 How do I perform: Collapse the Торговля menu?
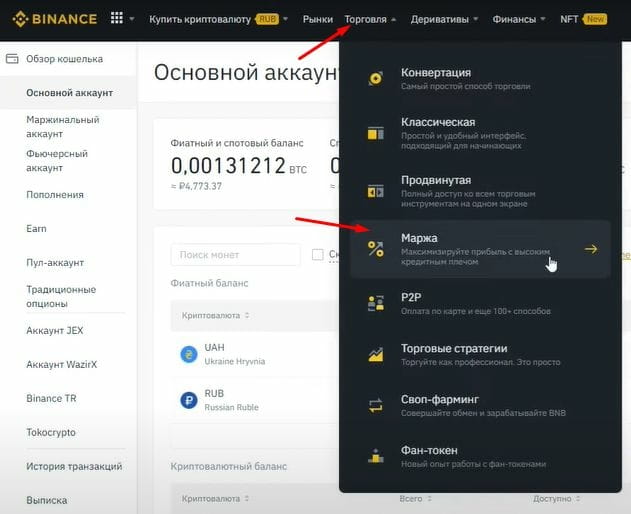(x=370, y=19)
